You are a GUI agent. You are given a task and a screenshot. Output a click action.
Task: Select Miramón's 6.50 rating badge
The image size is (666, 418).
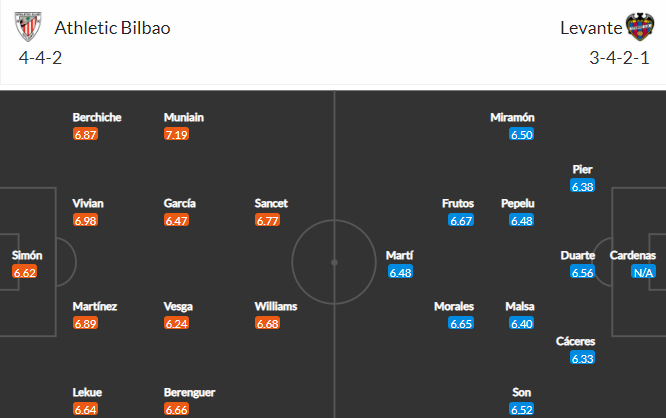[x=522, y=135]
